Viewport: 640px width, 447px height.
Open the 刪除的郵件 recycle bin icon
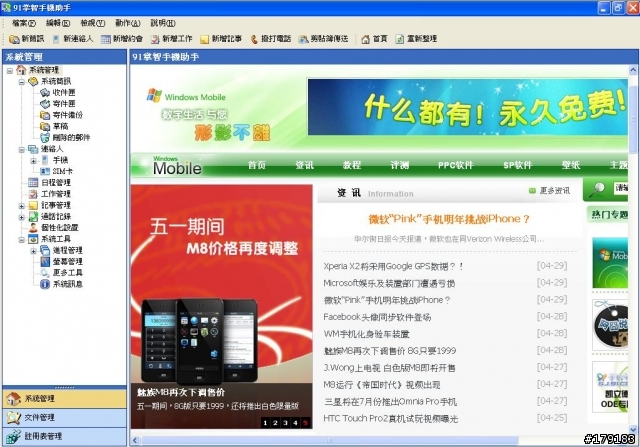click(45, 138)
